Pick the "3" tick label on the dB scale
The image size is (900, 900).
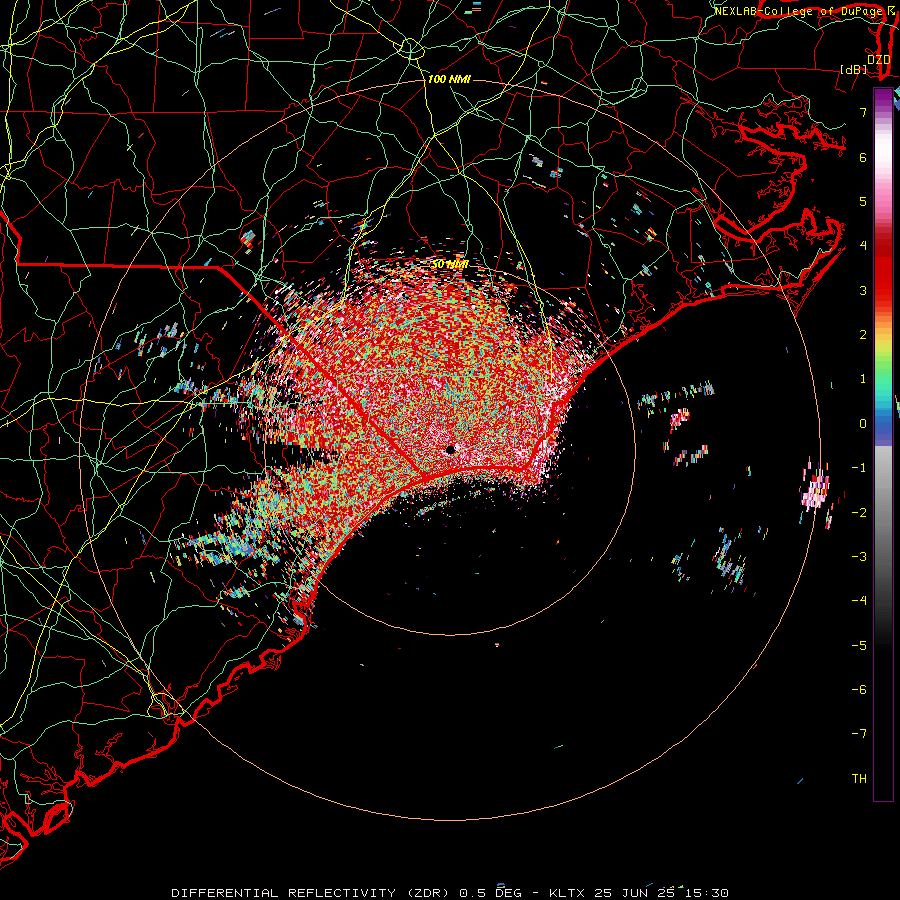point(863,290)
